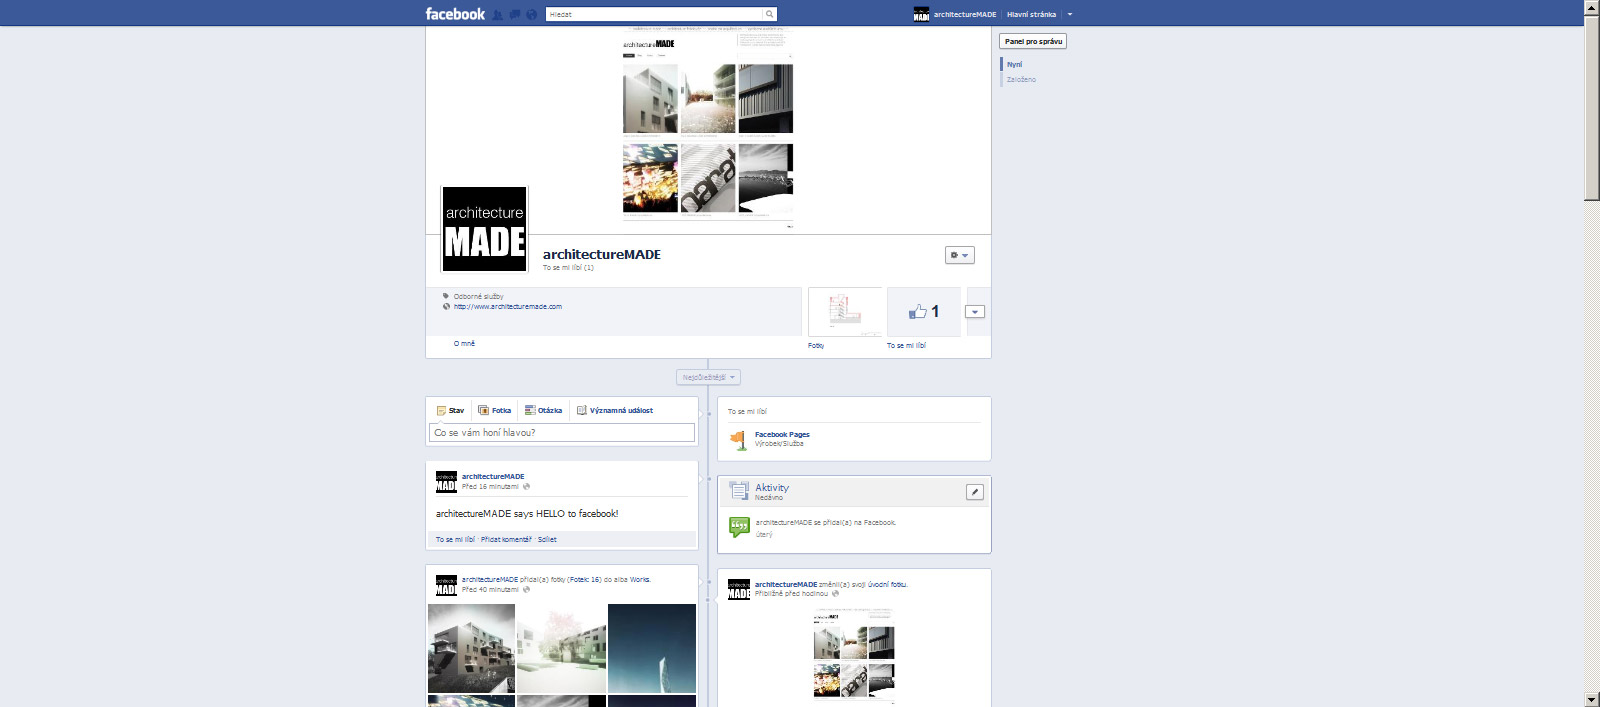The height and width of the screenshot is (707, 1600).
Task: Click 'Přibližně před hodinou' timestamp
Action: (791, 594)
